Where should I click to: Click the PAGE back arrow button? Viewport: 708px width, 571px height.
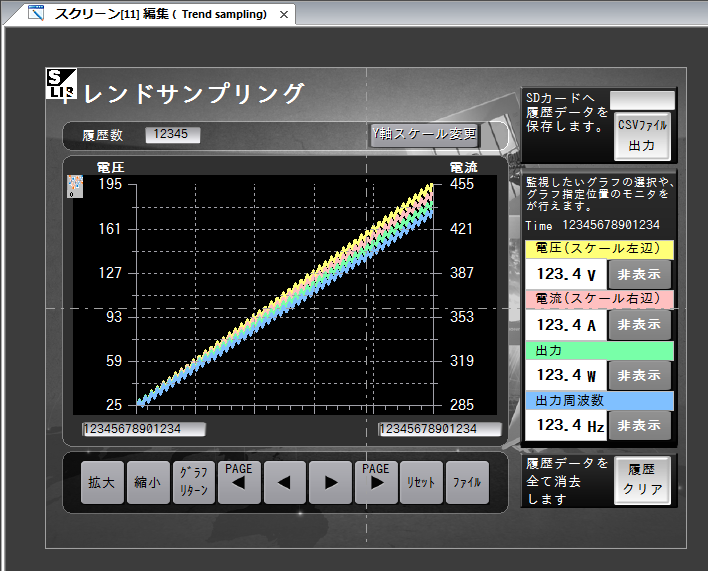pos(238,482)
